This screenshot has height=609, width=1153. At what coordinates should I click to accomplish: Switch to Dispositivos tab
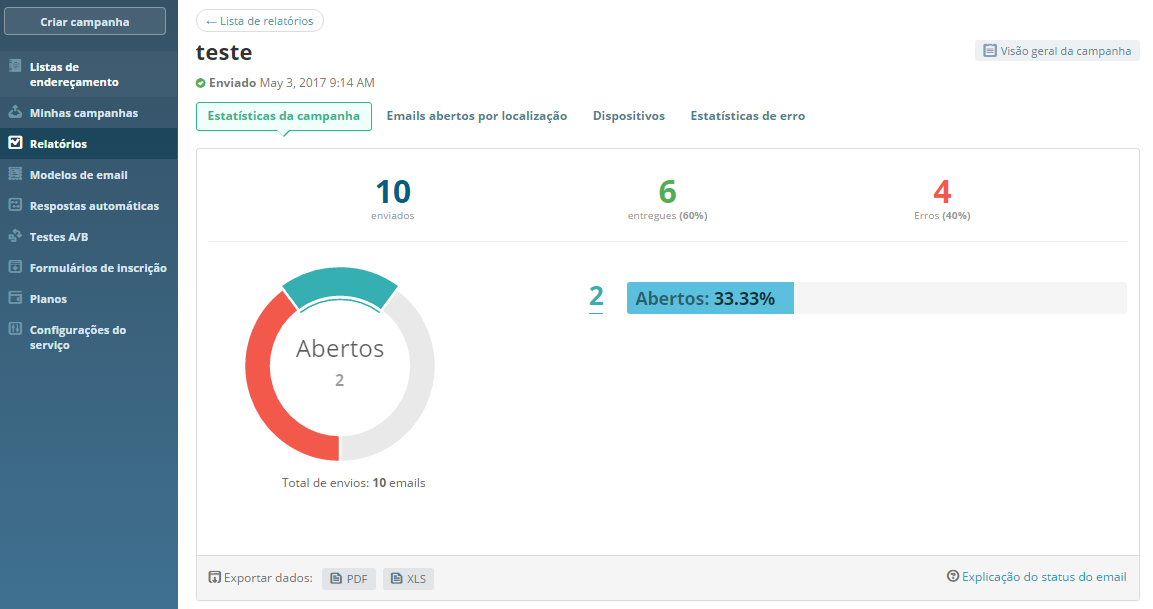(x=629, y=116)
